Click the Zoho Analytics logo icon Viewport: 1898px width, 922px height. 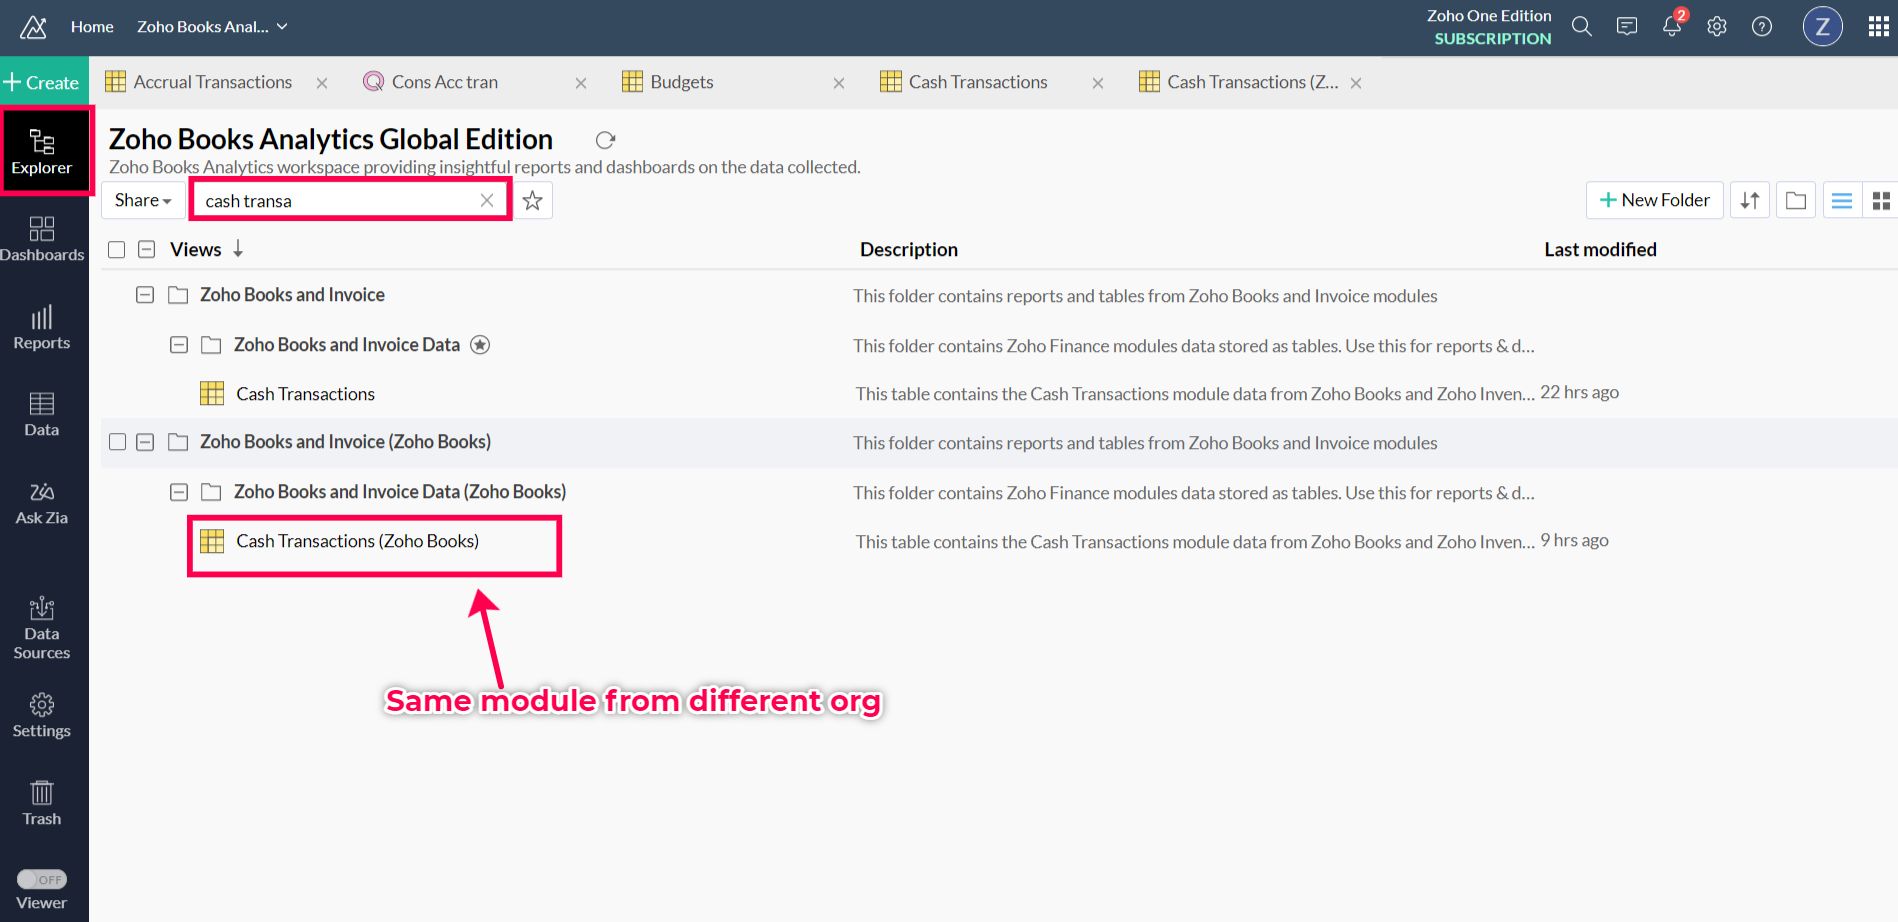click(x=33, y=27)
